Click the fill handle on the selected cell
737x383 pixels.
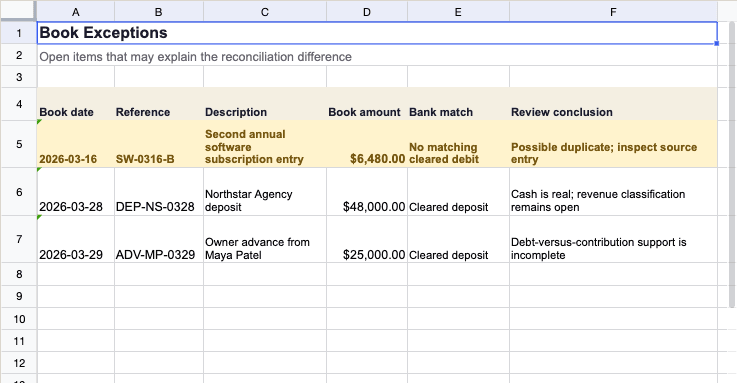[717, 44]
